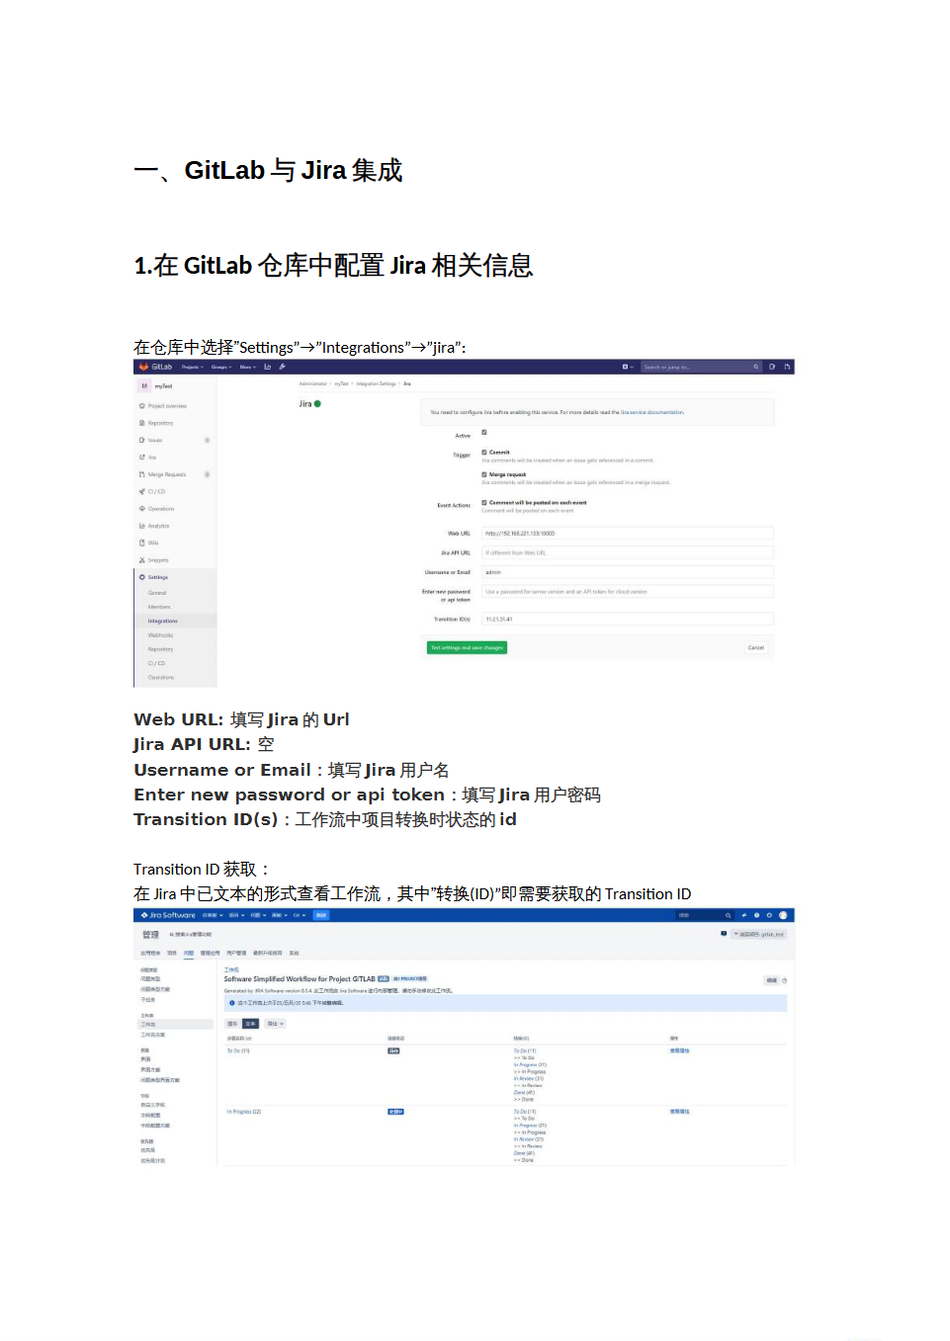Open the Jira service documentation link
The height and width of the screenshot is (1341, 950).
tap(652, 412)
